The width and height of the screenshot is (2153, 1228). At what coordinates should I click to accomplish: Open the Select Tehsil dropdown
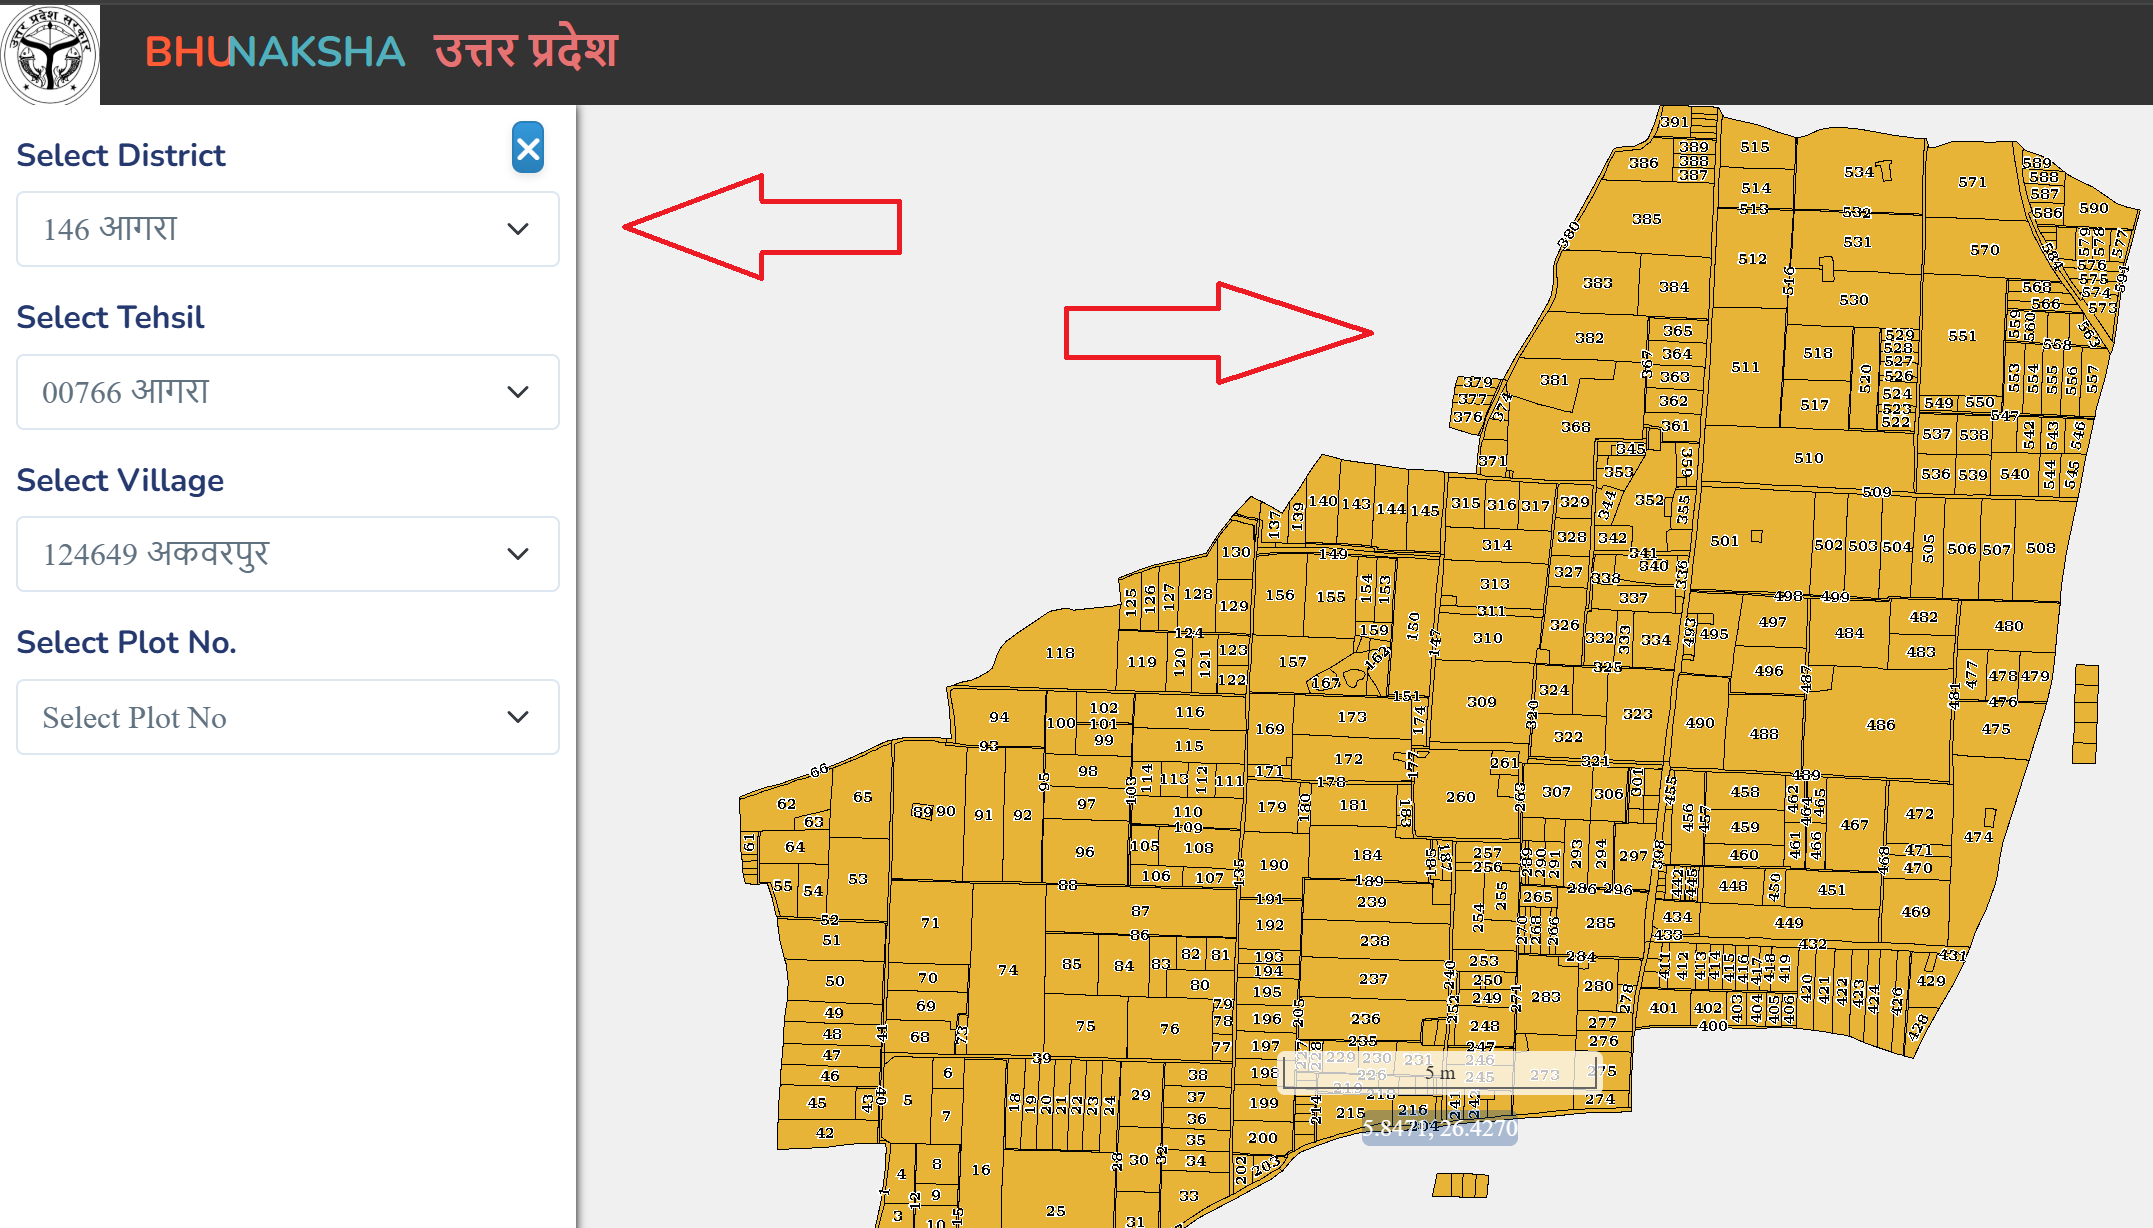(287, 392)
